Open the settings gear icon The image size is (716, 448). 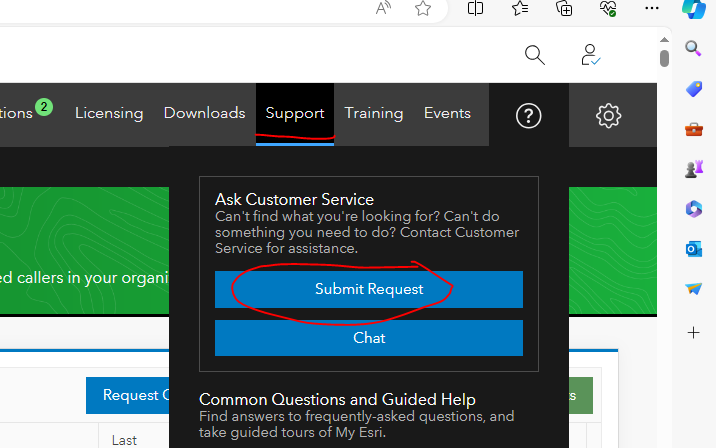click(x=608, y=116)
